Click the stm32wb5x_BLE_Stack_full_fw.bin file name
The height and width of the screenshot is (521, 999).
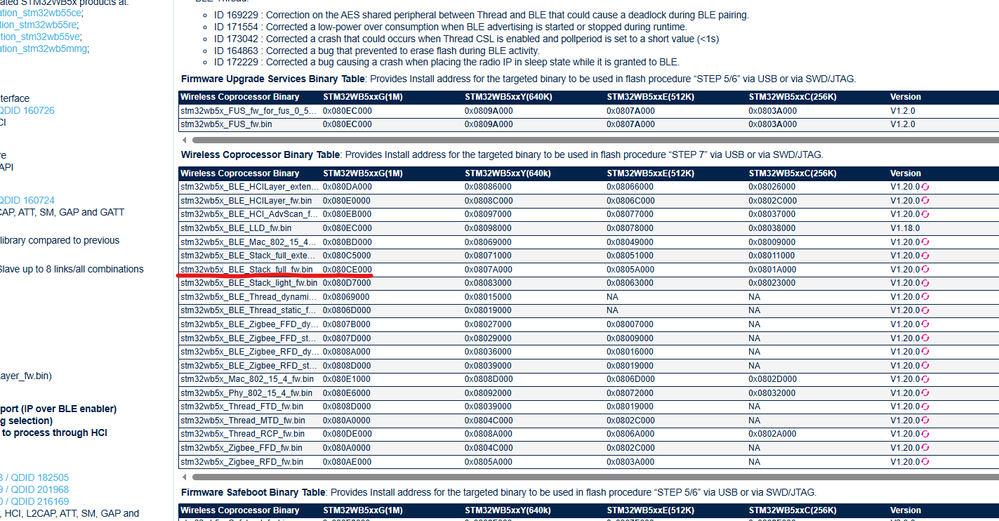tap(247, 269)
